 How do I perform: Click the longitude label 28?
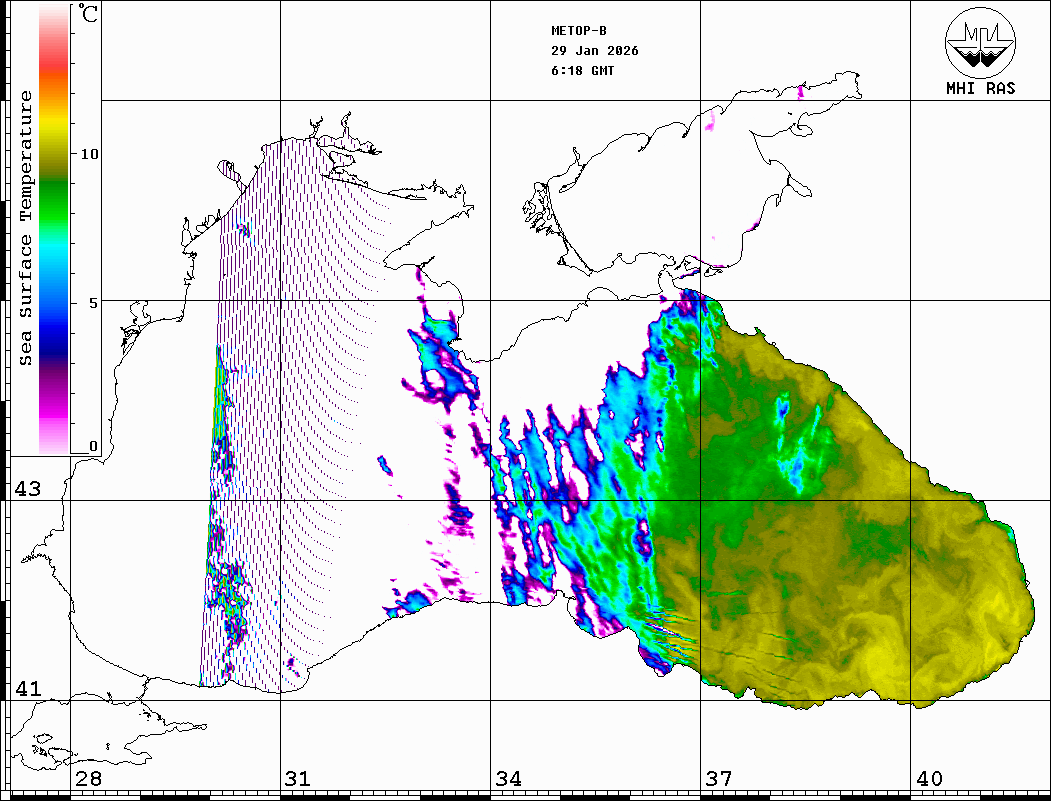87,779
